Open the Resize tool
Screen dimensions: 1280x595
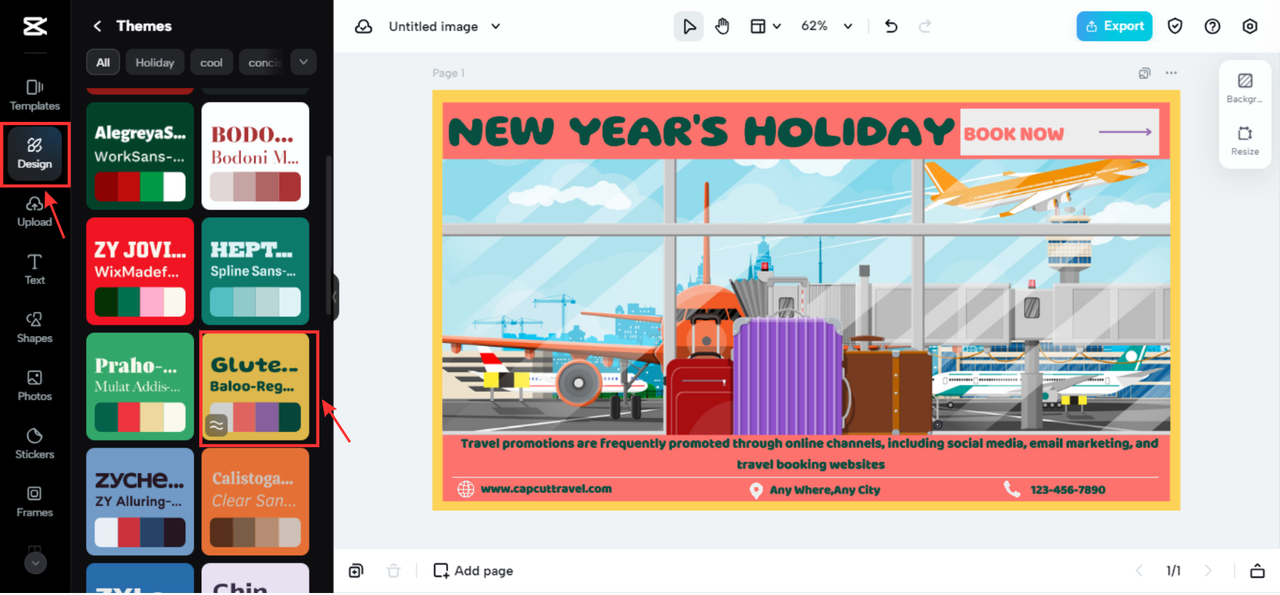click(x=1245, y=140)
